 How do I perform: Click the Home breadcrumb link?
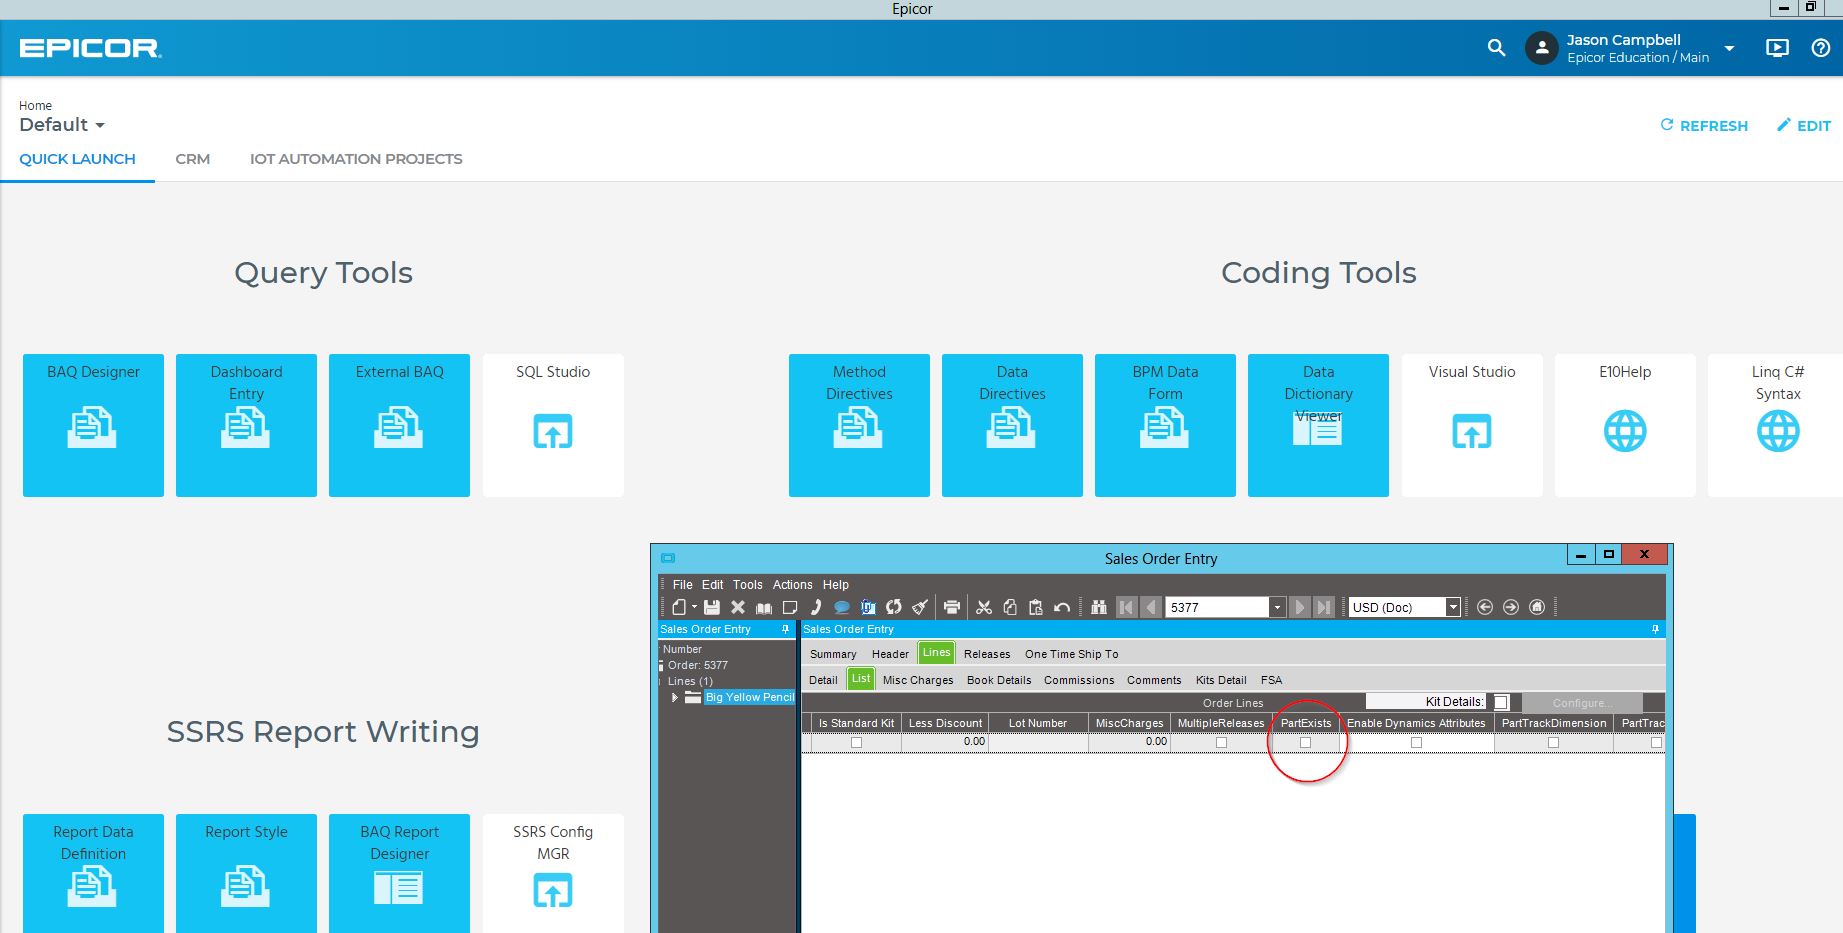point(35,105)
